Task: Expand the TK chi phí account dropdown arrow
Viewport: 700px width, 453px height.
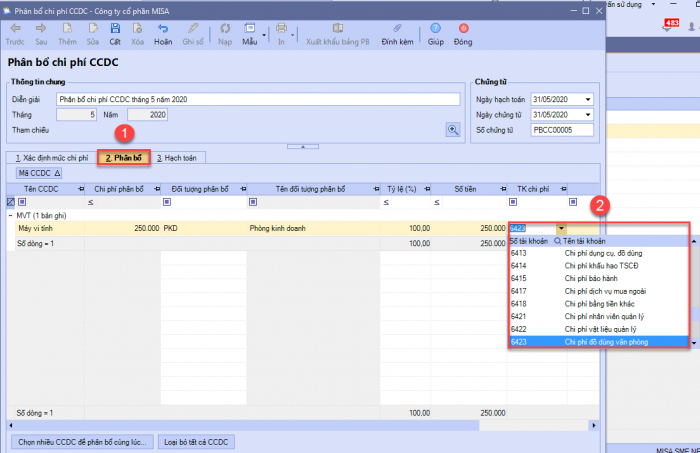Action: click(x=561, y=229)
